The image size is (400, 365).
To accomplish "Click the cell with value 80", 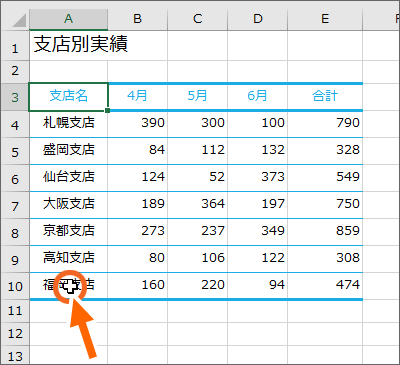I will click(137, 259).
